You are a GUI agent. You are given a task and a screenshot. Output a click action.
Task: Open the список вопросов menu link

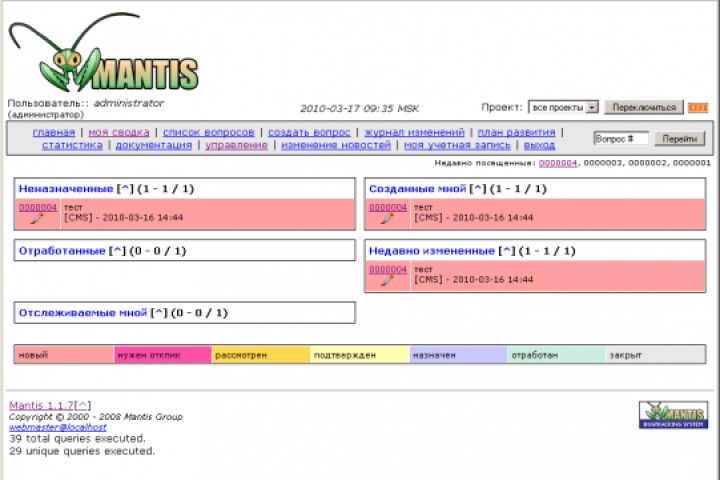[208, 132]
